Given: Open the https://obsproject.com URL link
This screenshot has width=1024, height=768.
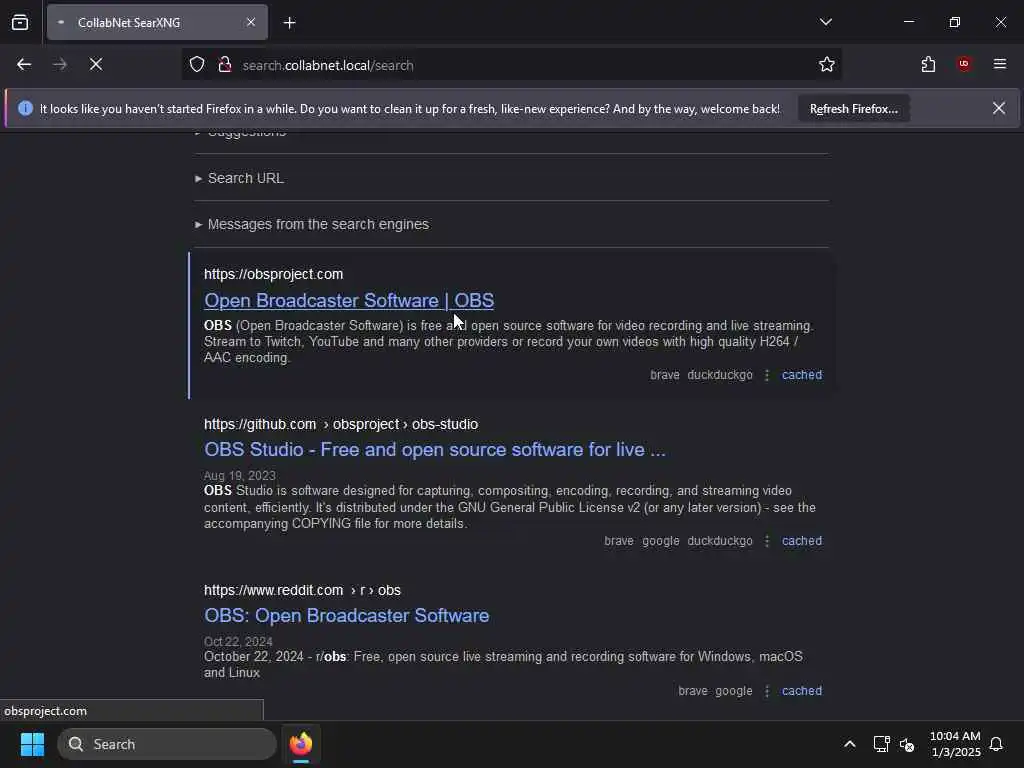Looking at the screenshot, I should (273, 274).
